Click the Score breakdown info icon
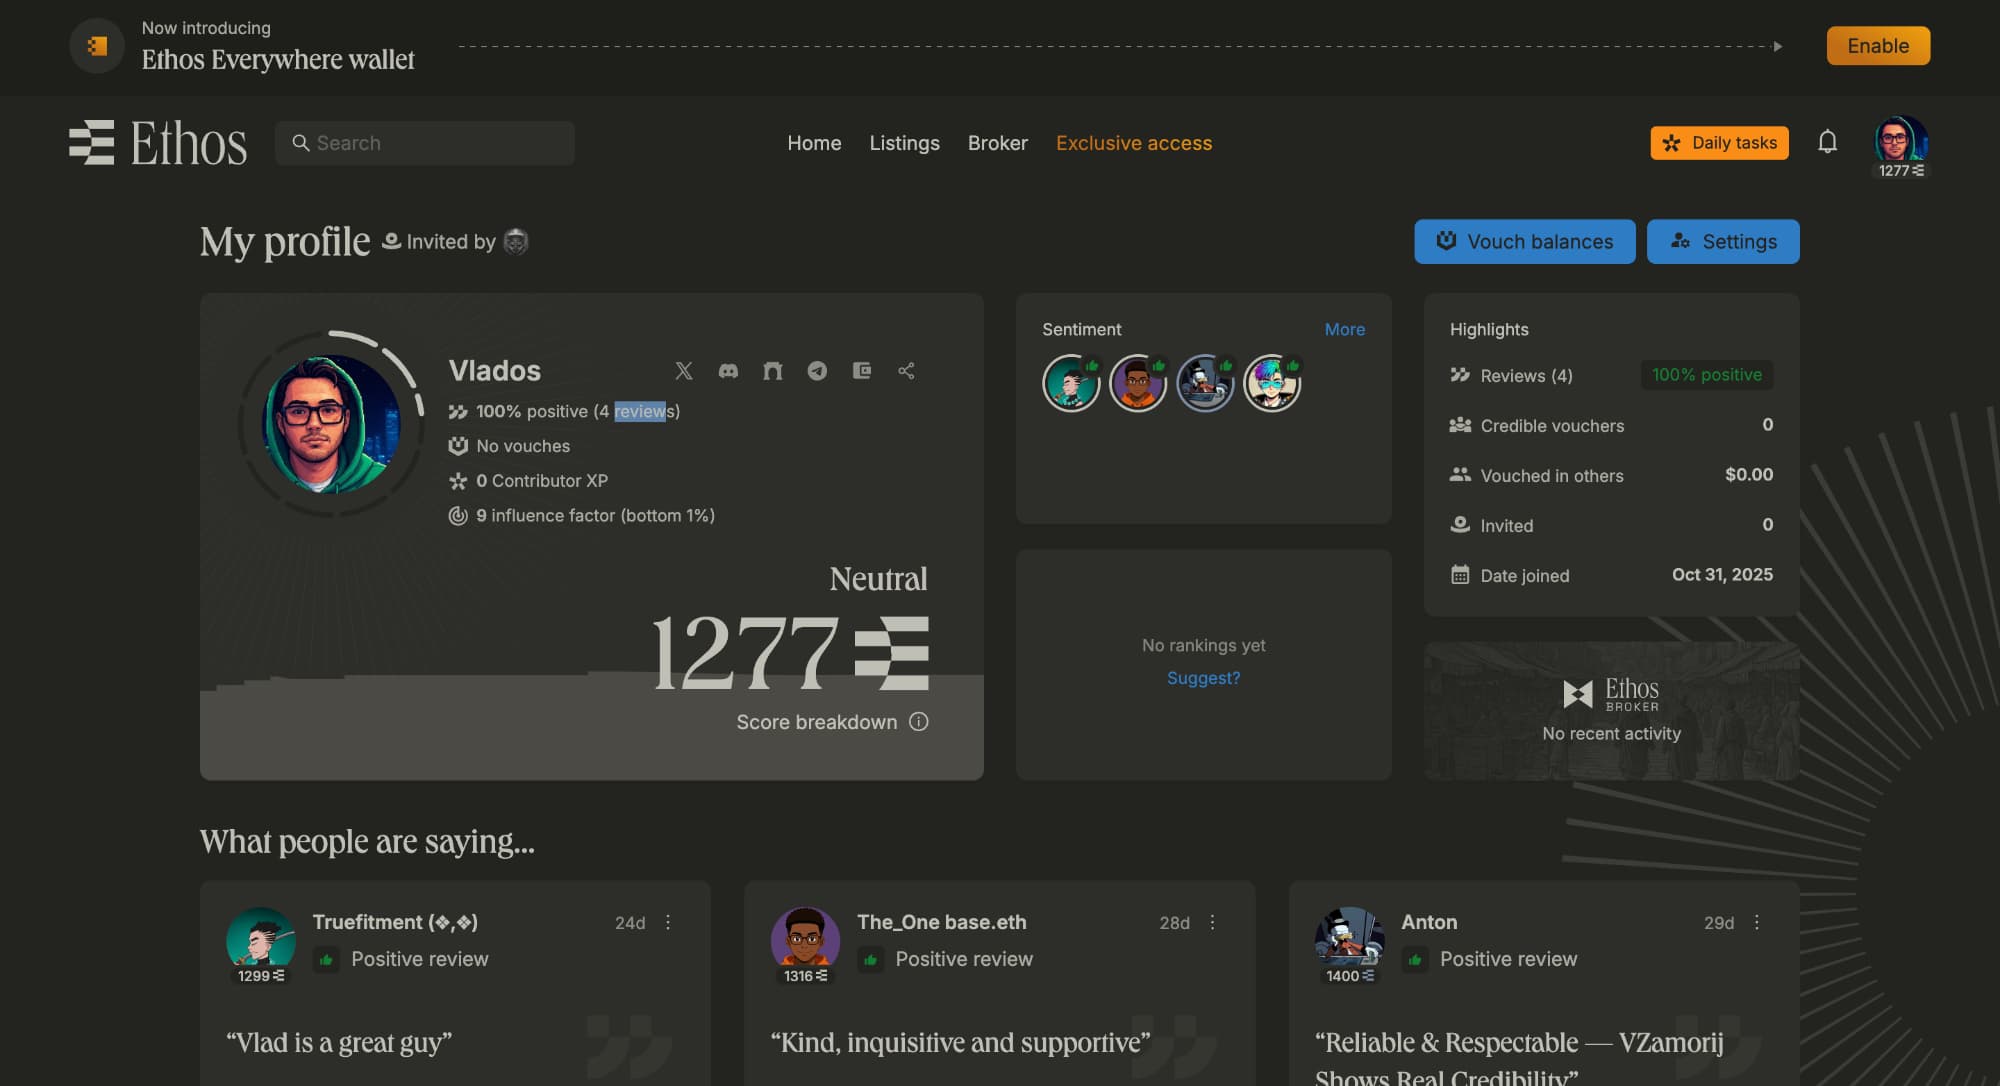The width and height of the screenshot is (2000, 1086). 919,722
